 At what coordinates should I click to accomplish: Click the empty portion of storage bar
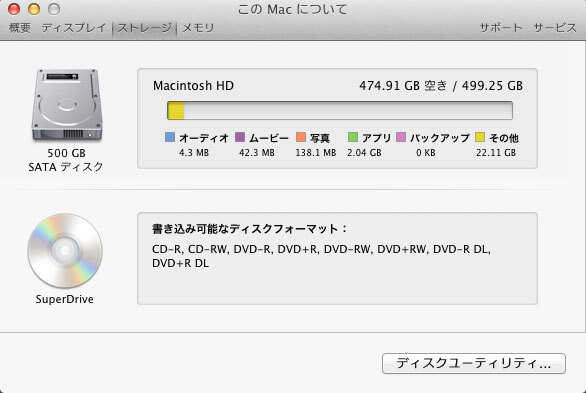[x=348, y=111]
